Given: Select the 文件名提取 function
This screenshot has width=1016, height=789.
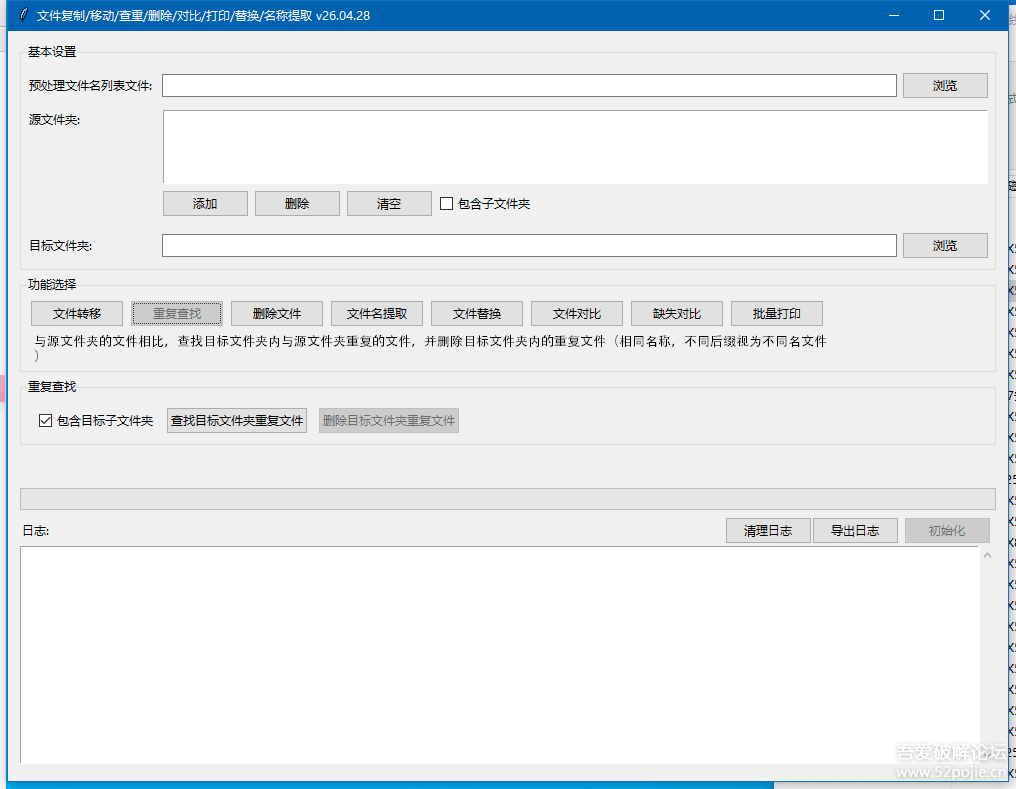Looking at the screenshot, I should [x=376, y=314].
